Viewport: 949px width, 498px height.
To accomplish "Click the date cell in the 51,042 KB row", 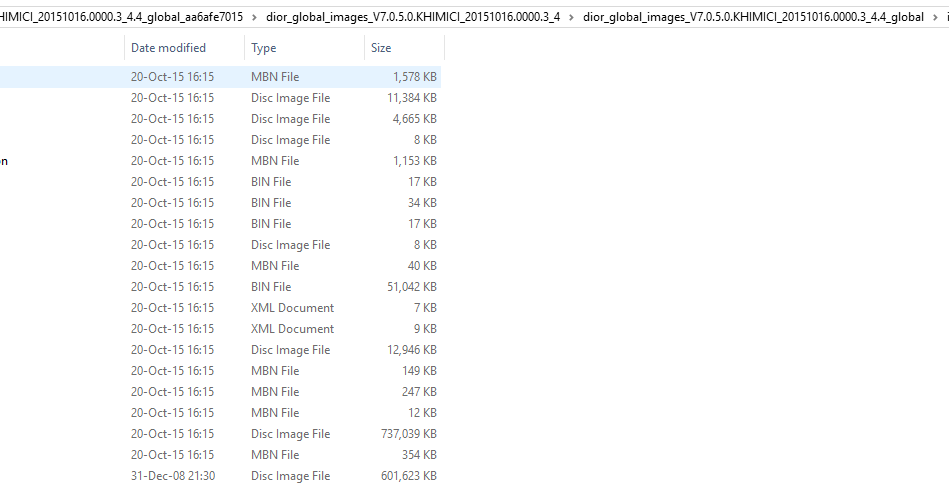I will (172, 287).
